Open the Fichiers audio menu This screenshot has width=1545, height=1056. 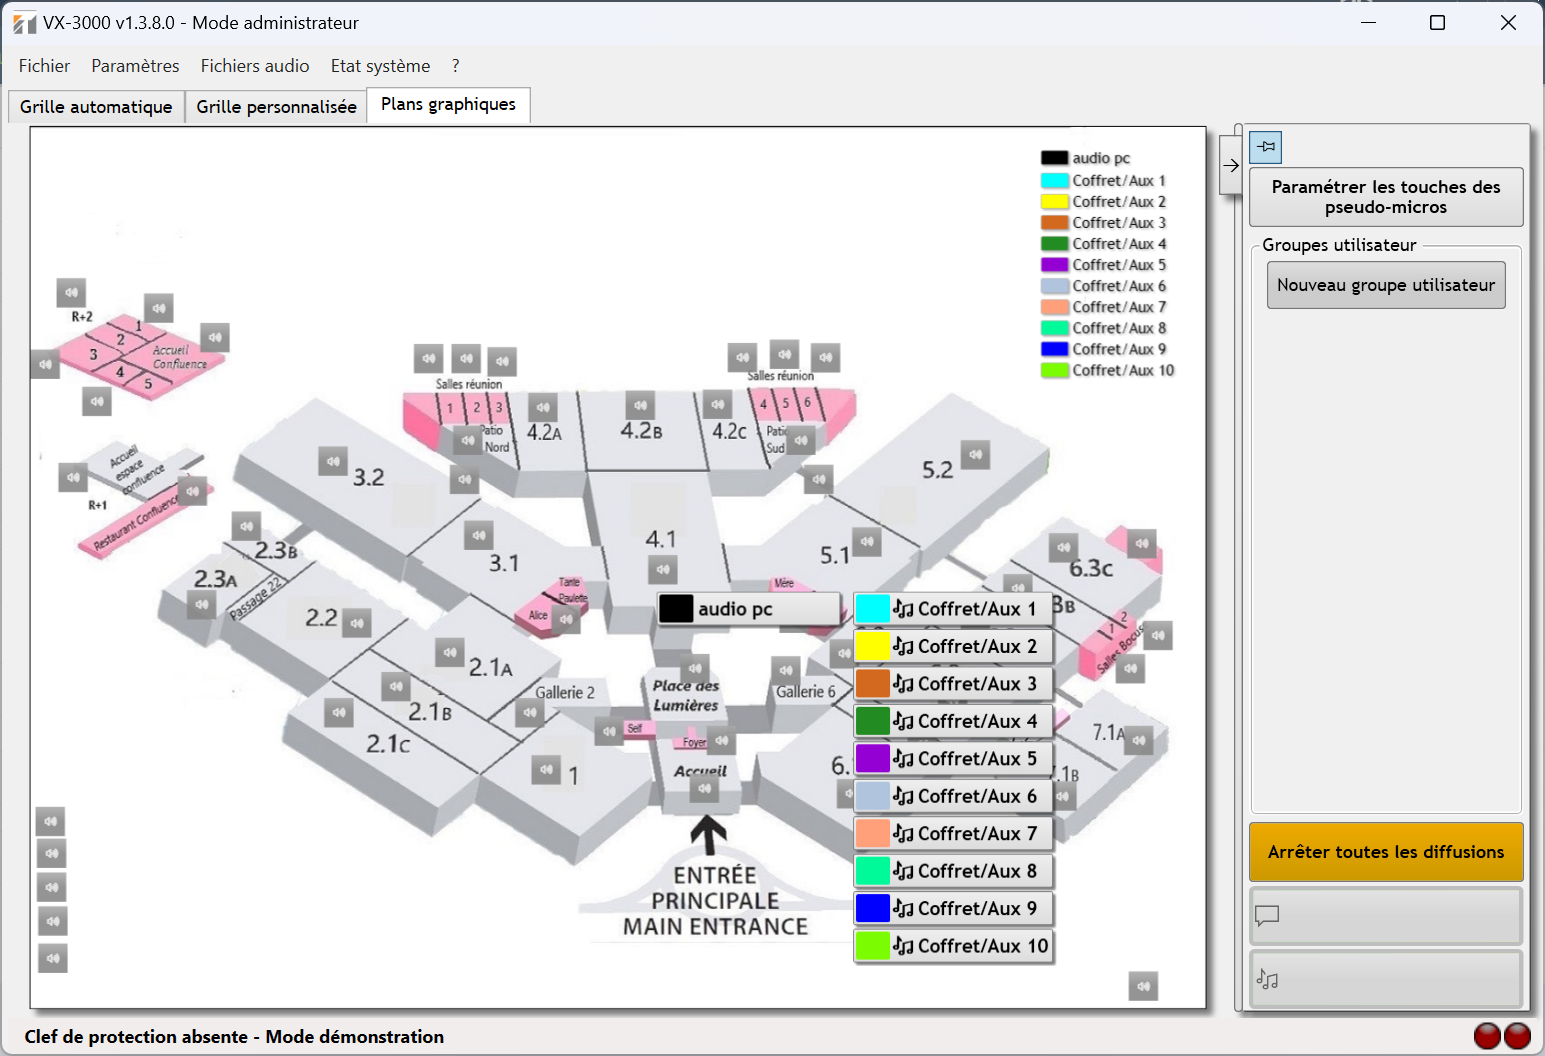coord(255,66)
